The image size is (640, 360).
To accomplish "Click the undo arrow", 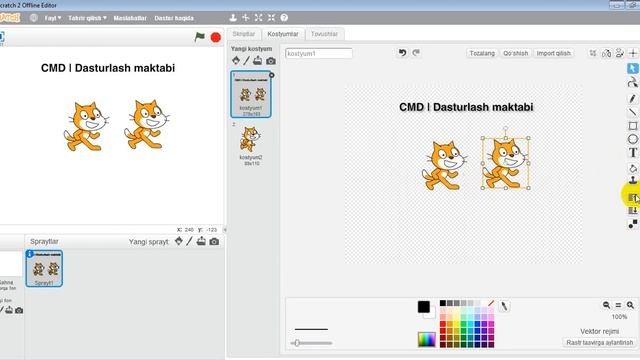I will (x=402, y=53).
